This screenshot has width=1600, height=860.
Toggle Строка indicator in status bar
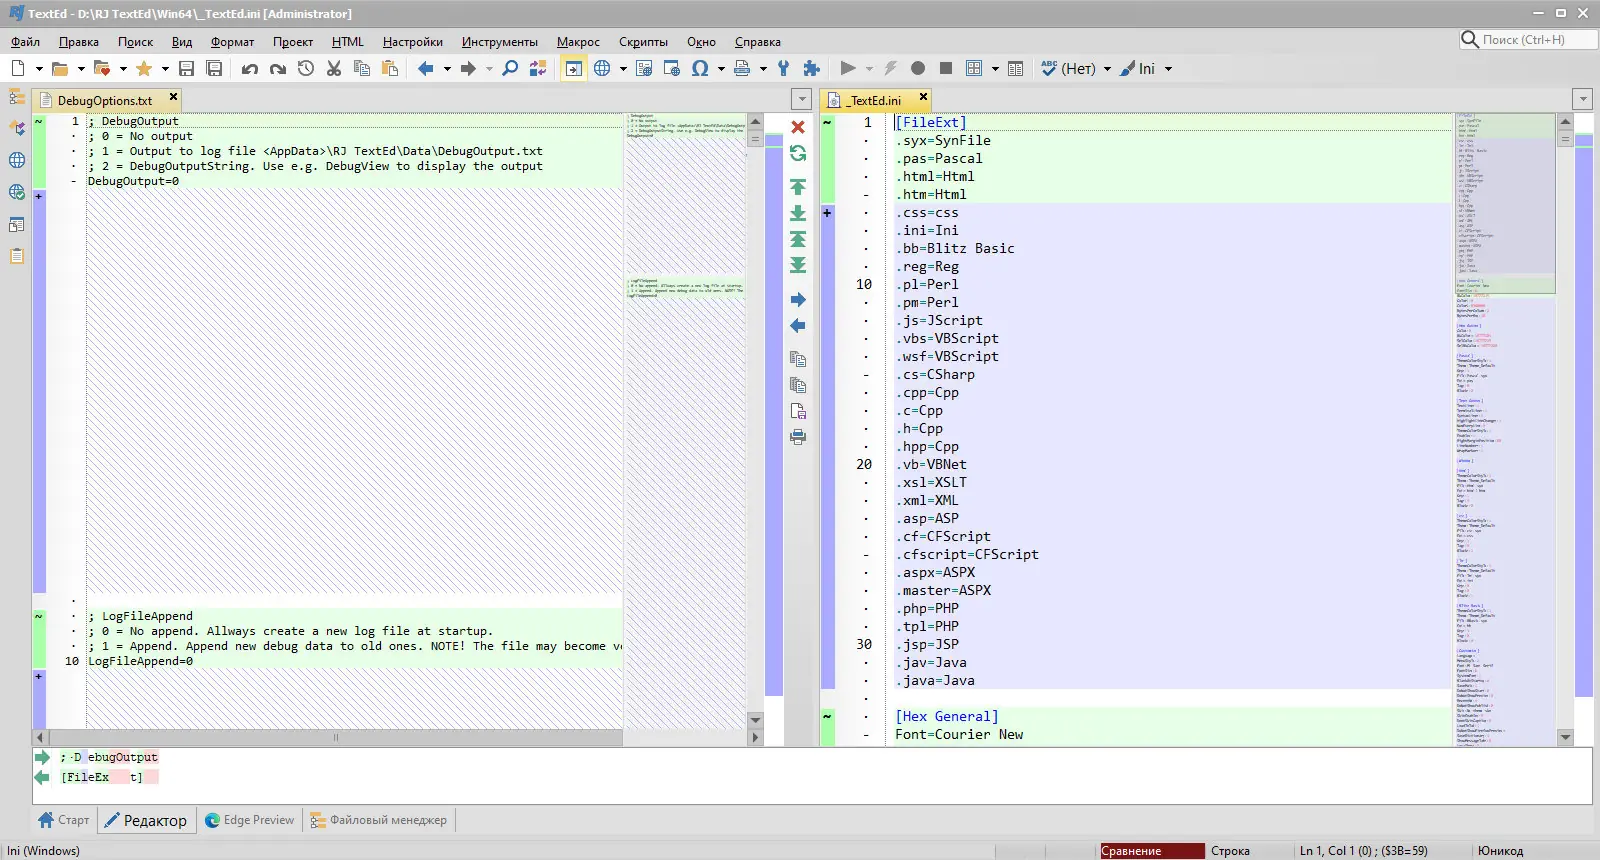pos(1230,851)
